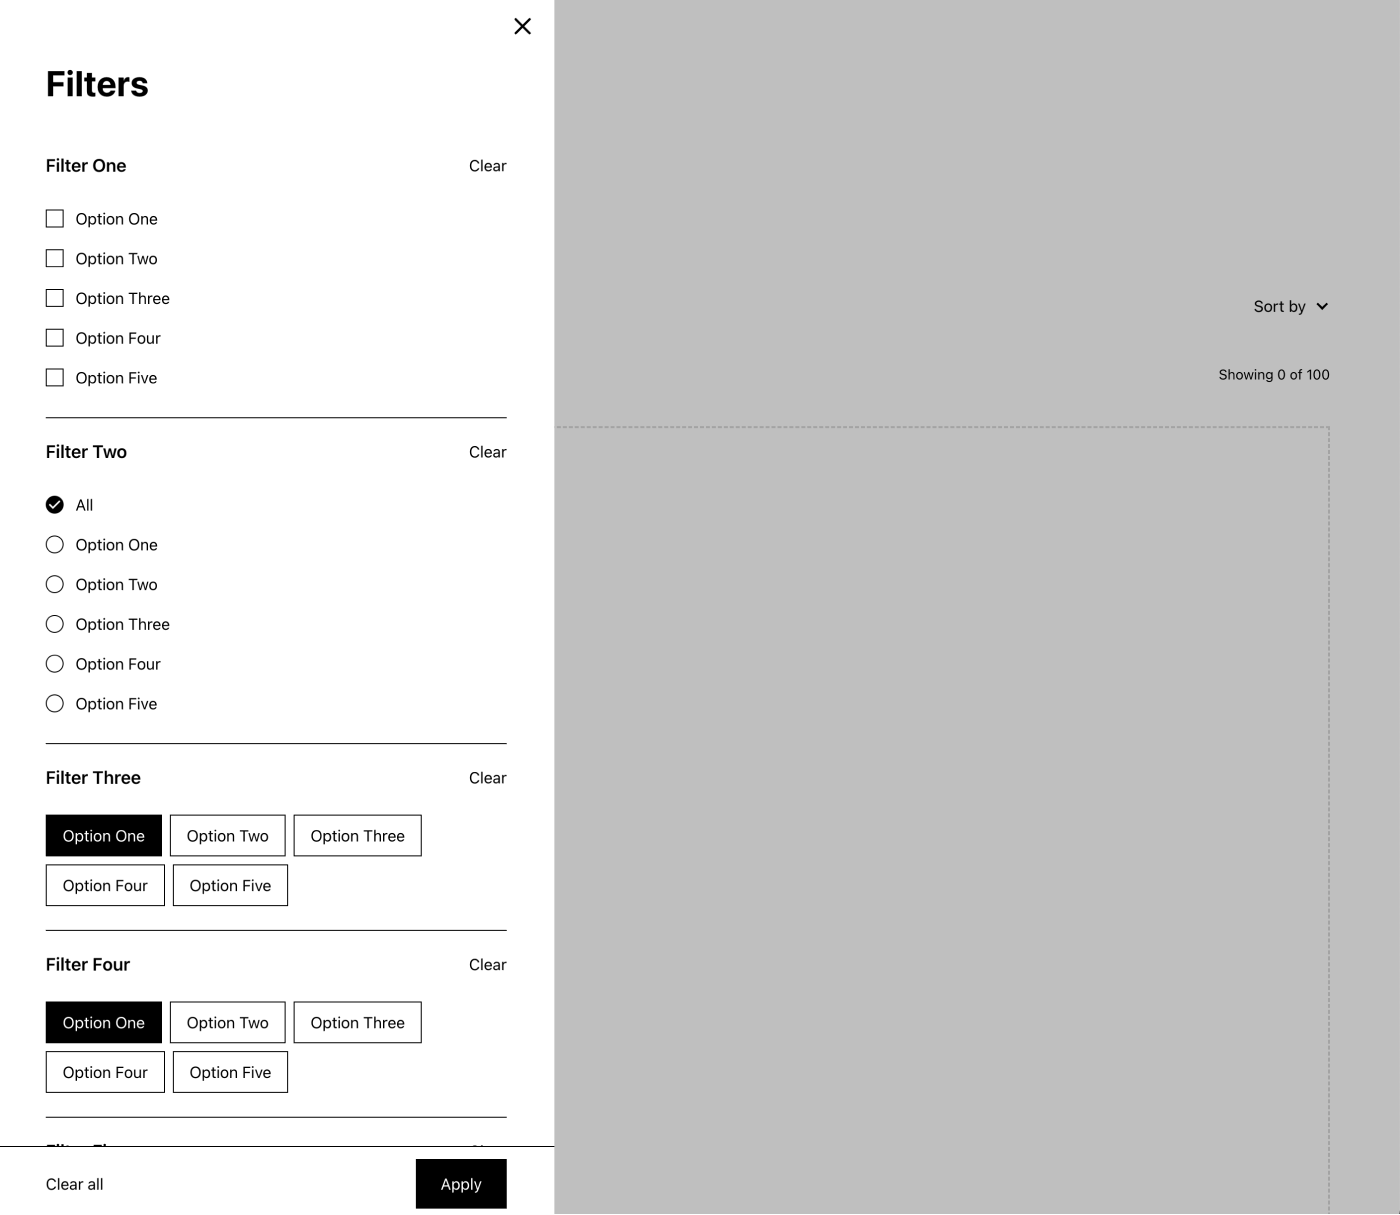1400x1215 pixels.
Task: Apply the selected filters
Action: point(461,1184)
